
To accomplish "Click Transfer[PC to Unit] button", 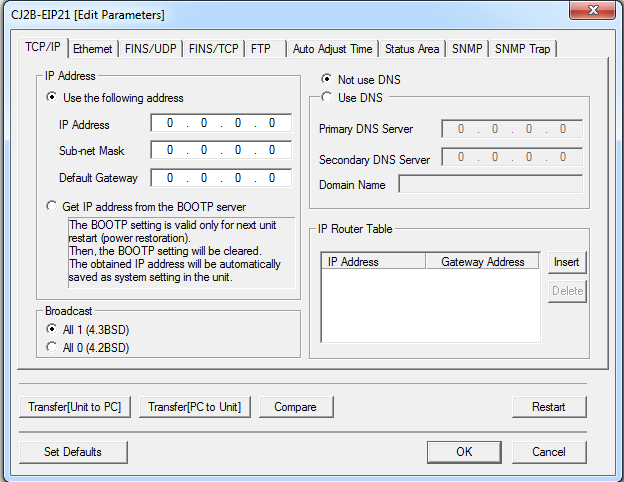I will click(195, 407).
